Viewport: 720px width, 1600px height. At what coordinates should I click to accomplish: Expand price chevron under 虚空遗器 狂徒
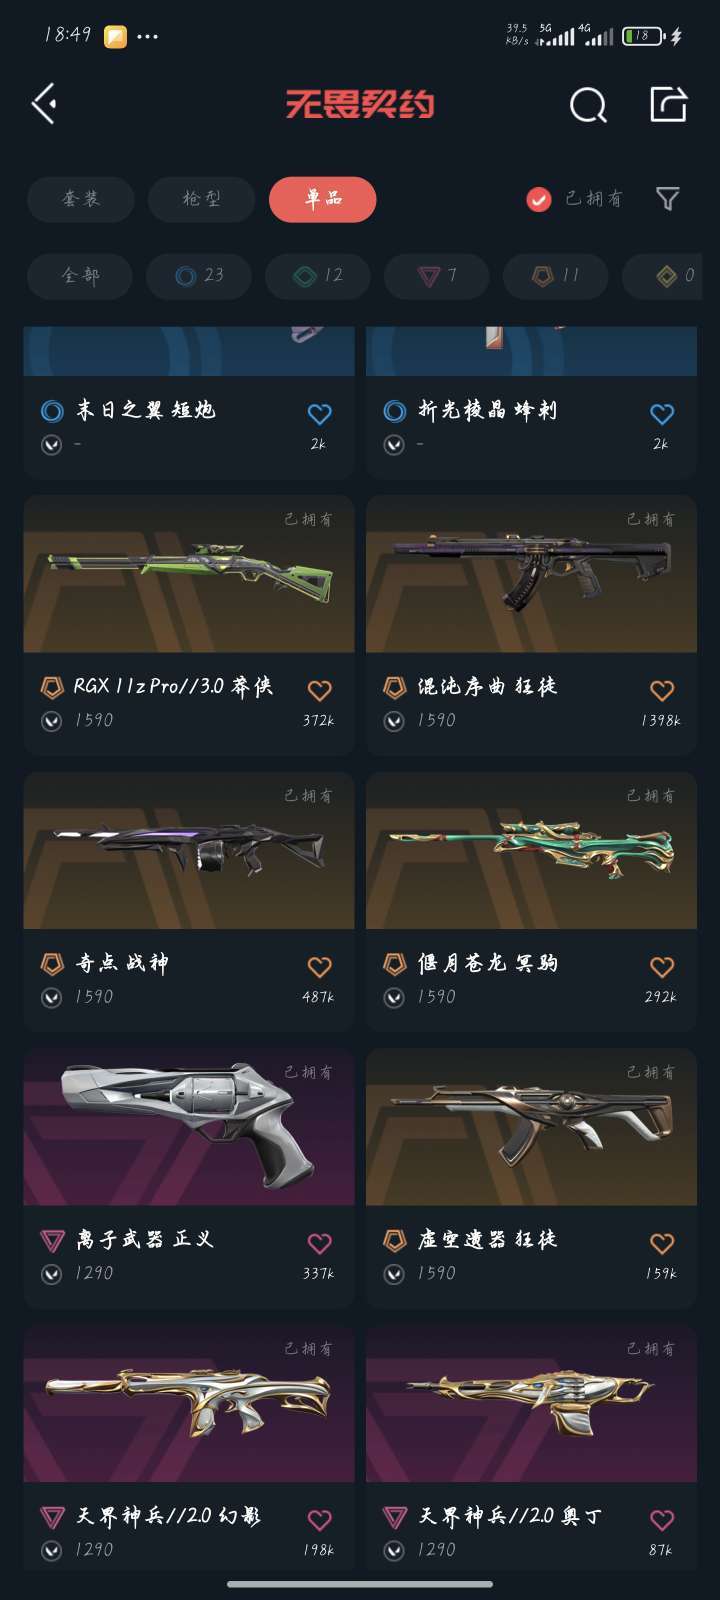[394, 1274]
